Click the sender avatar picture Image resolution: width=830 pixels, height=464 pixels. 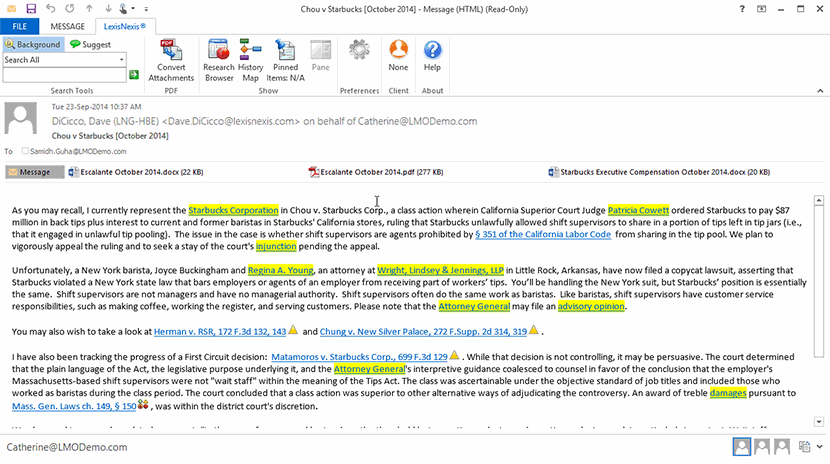pos(21,118)
